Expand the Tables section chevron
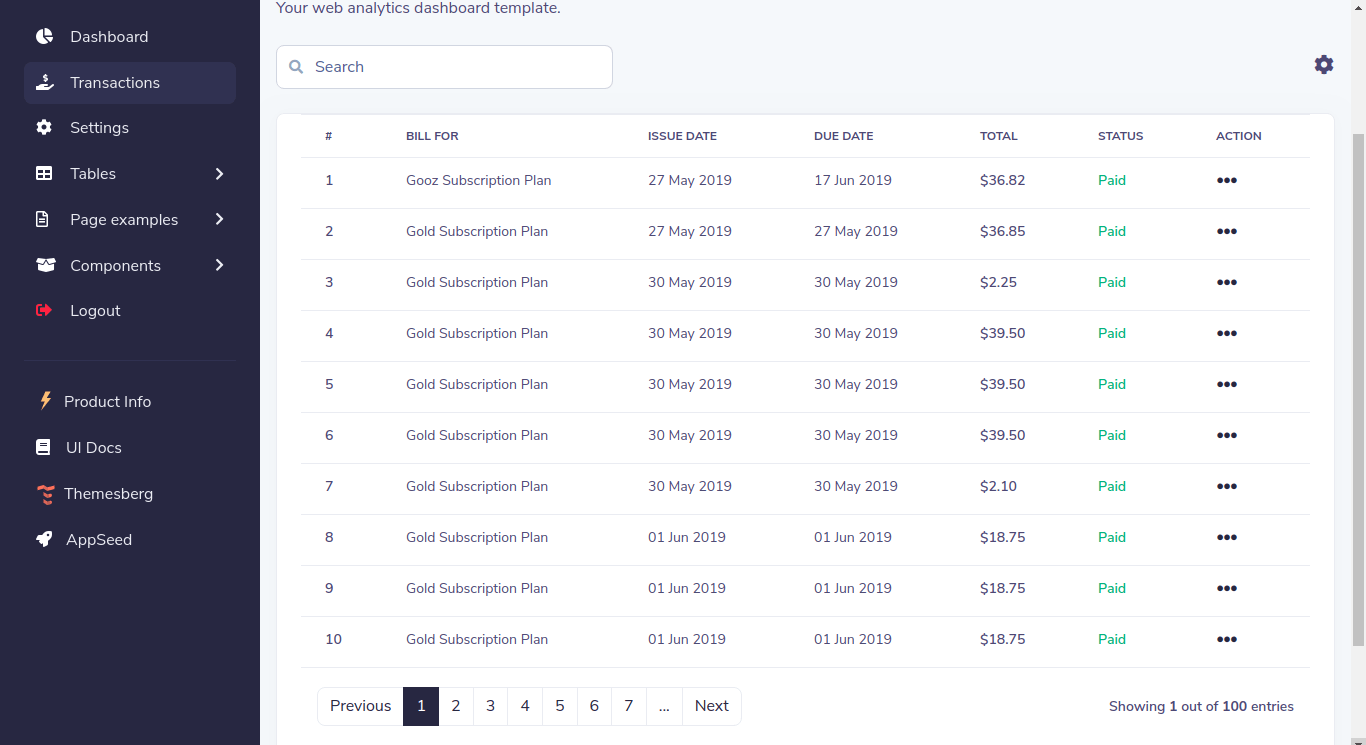Viewport: 1366px width, 745px height. point(219,173)
